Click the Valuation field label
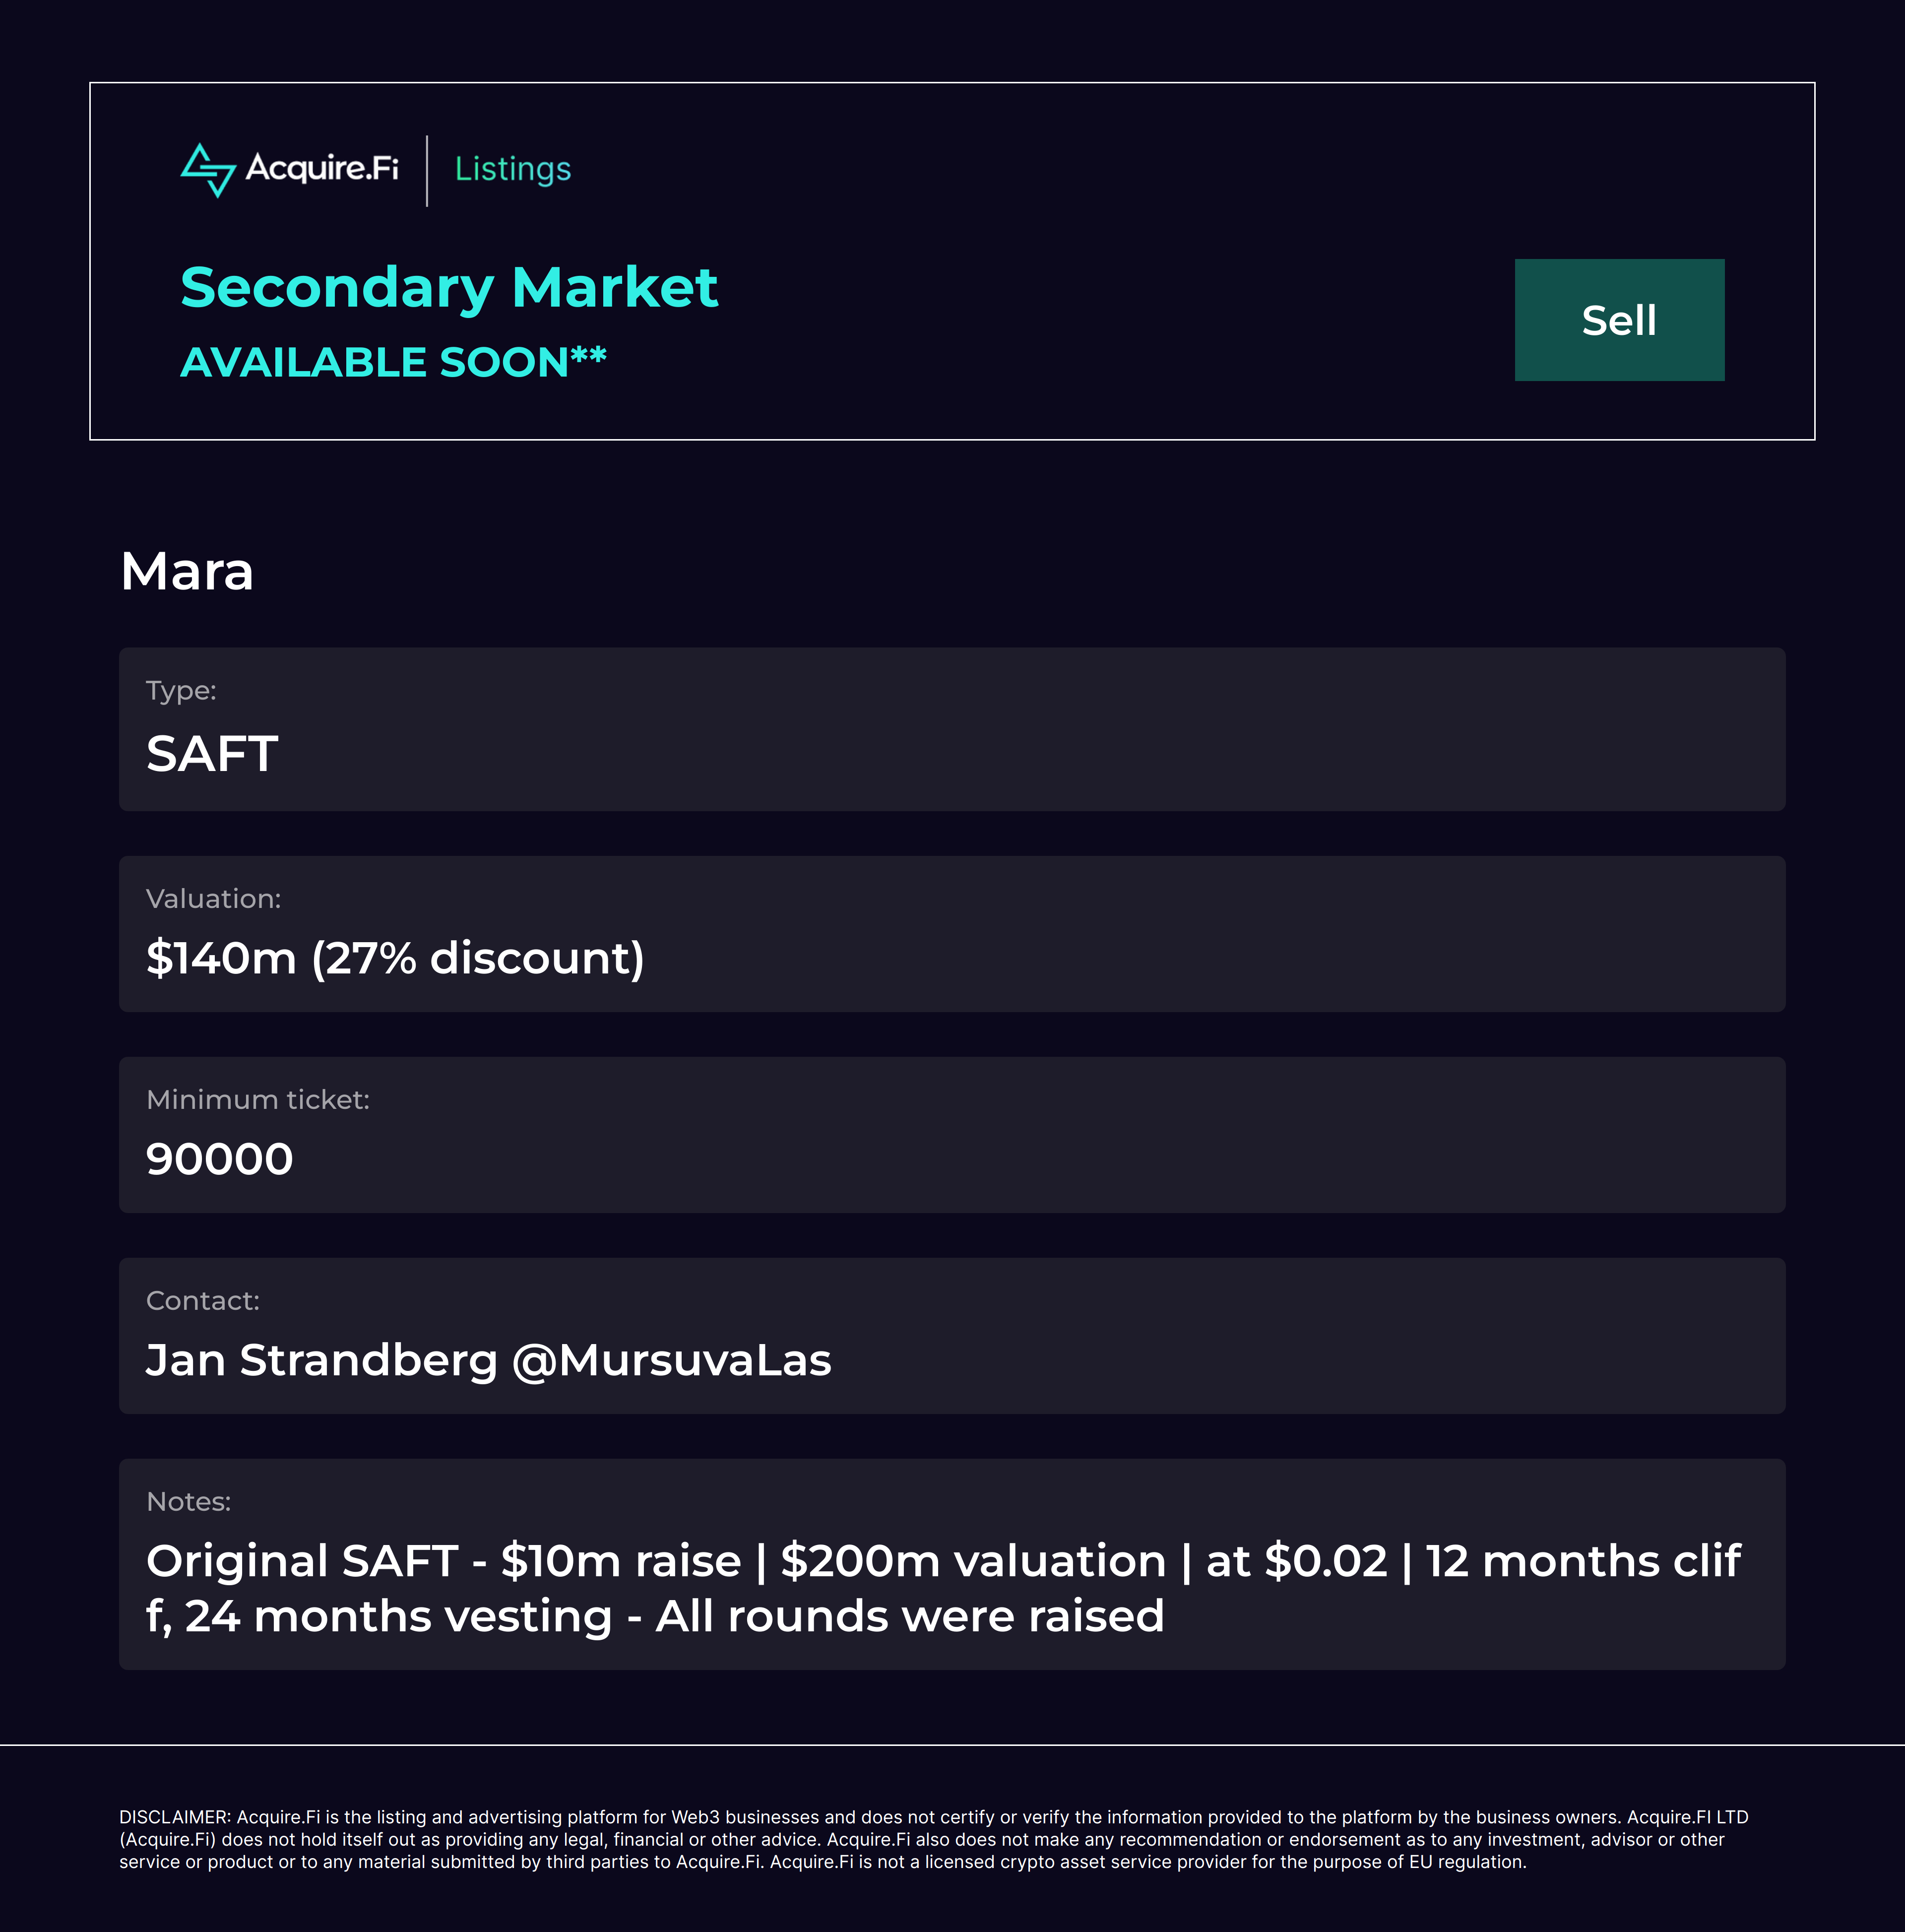Screen dimensions: 1905x1932 (213, 899)
